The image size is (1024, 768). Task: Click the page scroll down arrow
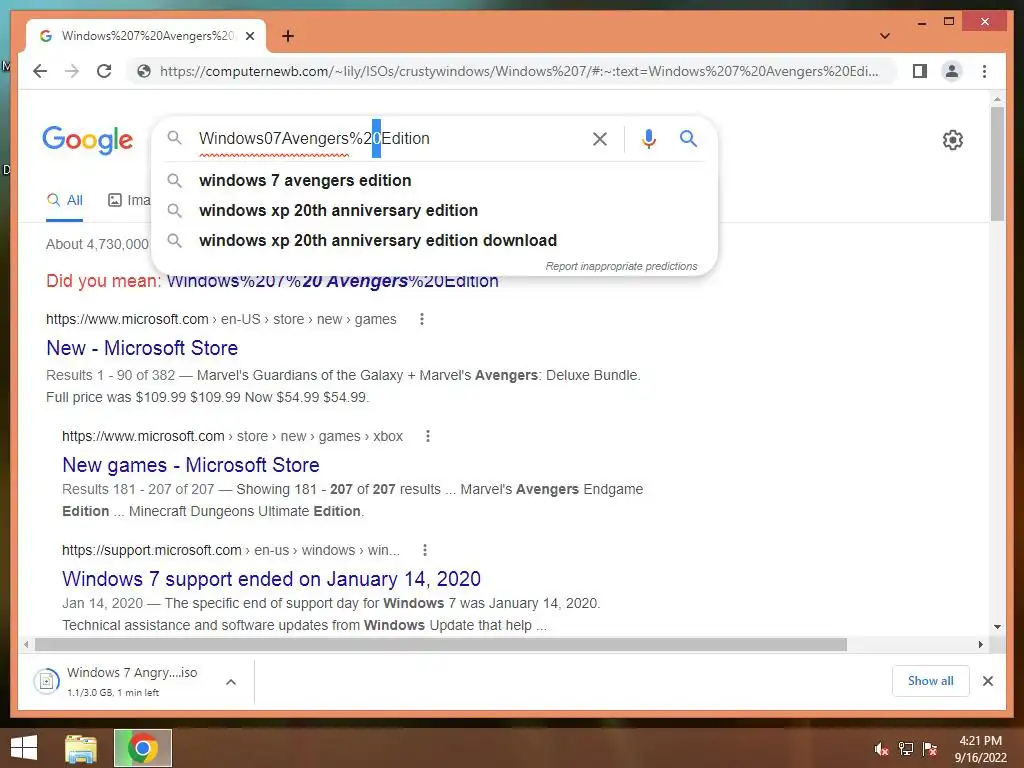pos(997,626)
